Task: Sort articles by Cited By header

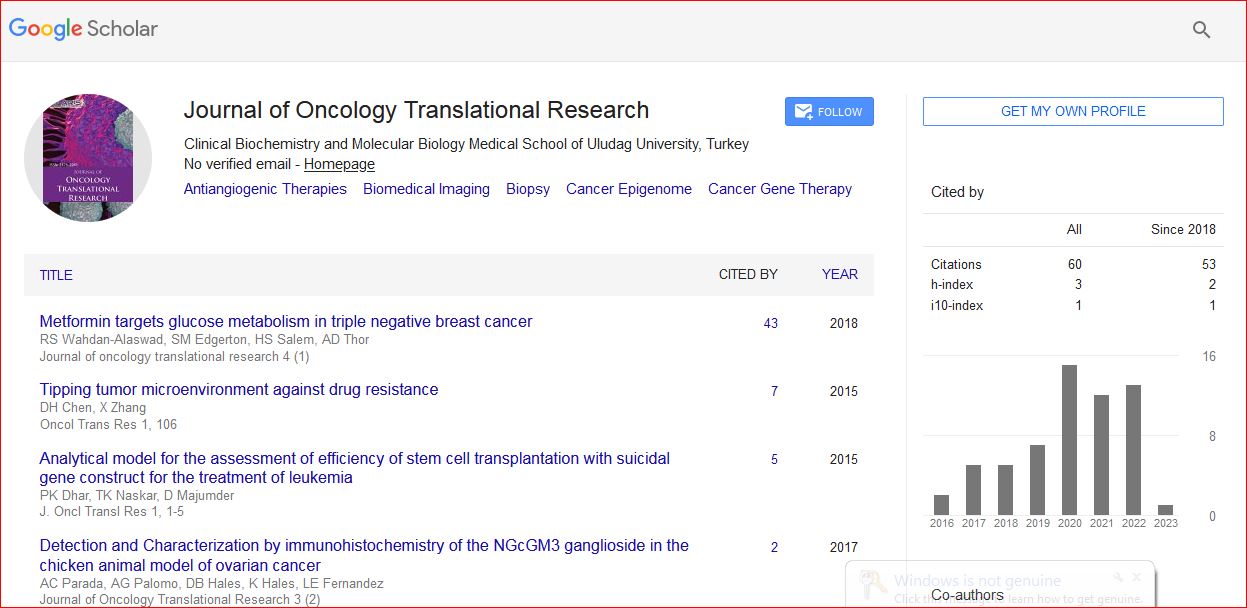Action: click(x=747, y=274)
